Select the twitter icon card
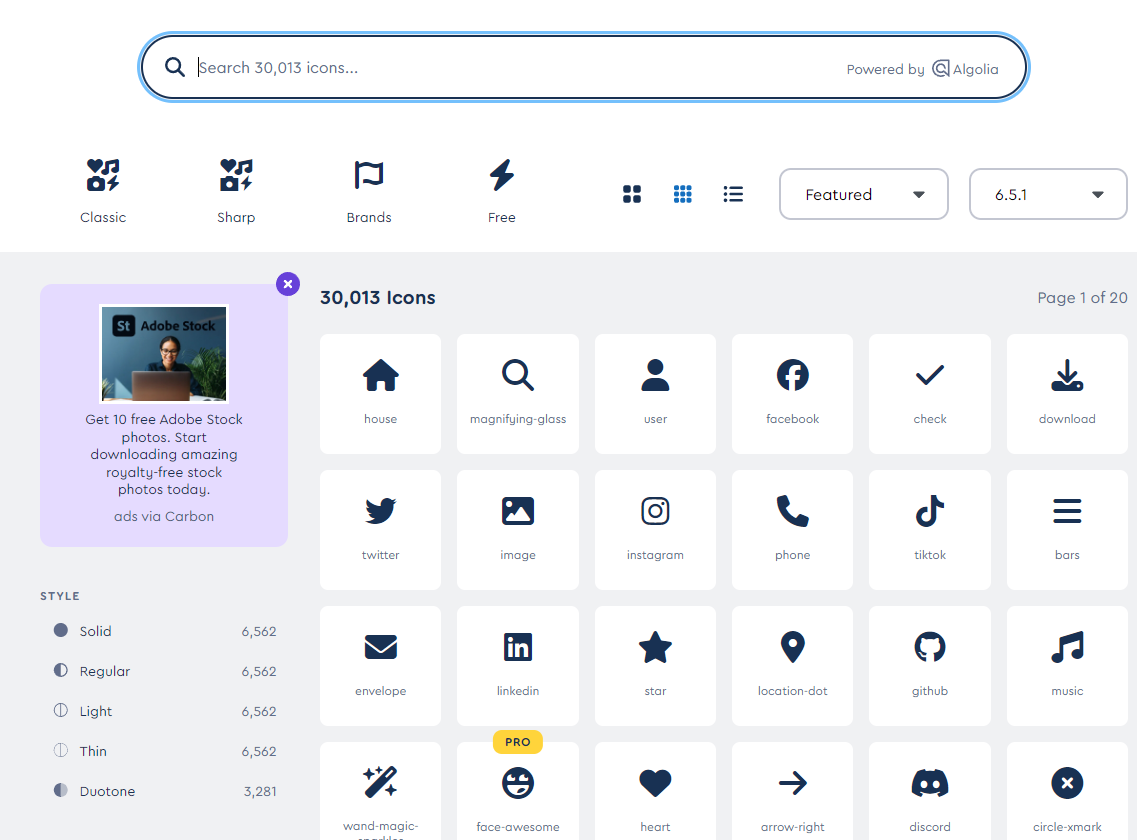This screenshot has width=1137, height=840. 380,530
